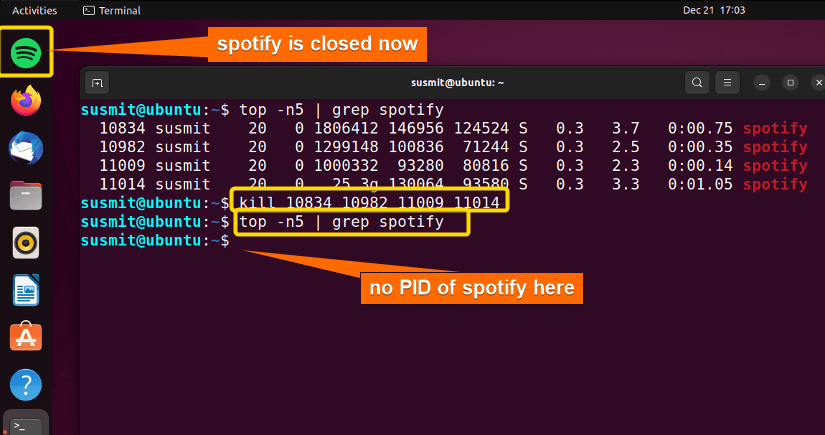Open a new terminal tab
Screen dimensions: 825x435
[97, 83]
